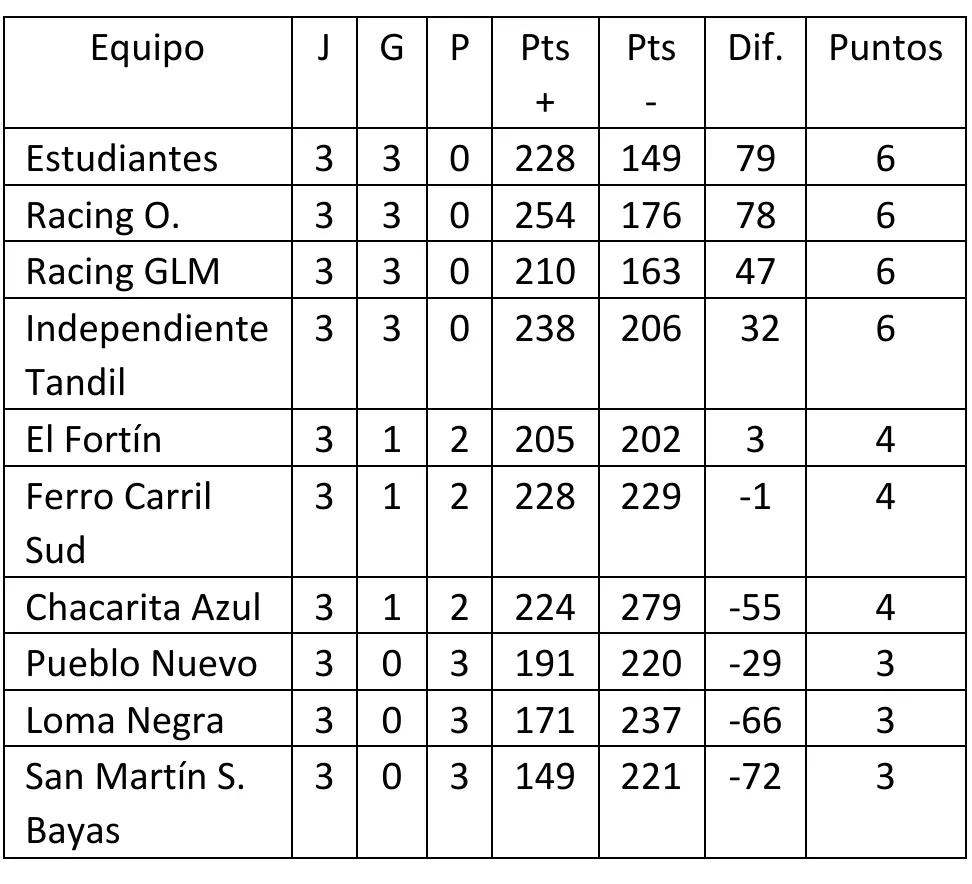Select the Dif. column header
The width and height of the screenshot is (972, 884).
[x=755, y=47]
